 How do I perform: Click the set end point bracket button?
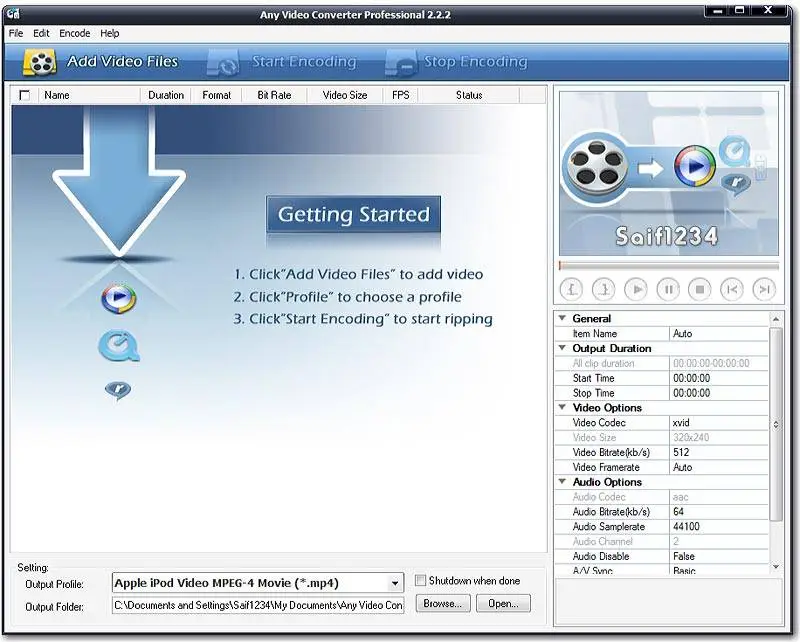pos(604,289)
